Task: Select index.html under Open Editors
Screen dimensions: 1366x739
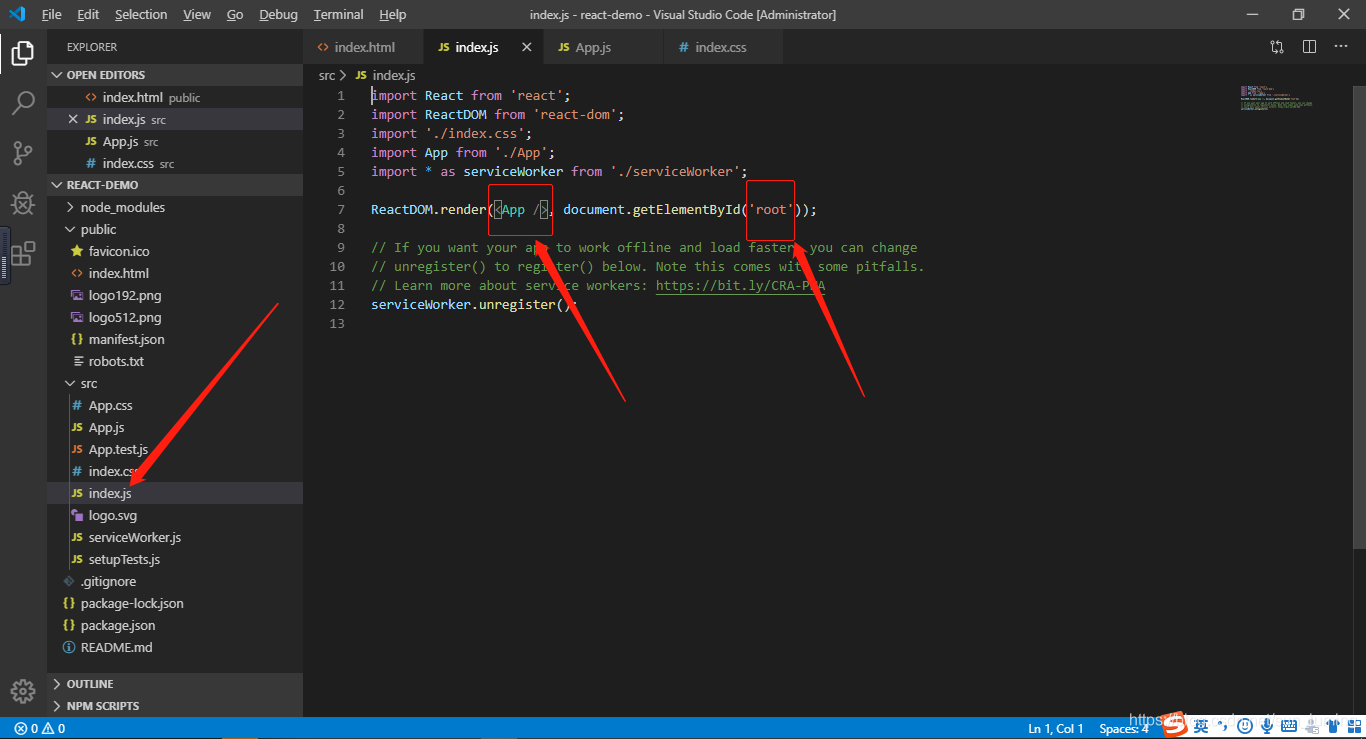Action: (175, 97)
